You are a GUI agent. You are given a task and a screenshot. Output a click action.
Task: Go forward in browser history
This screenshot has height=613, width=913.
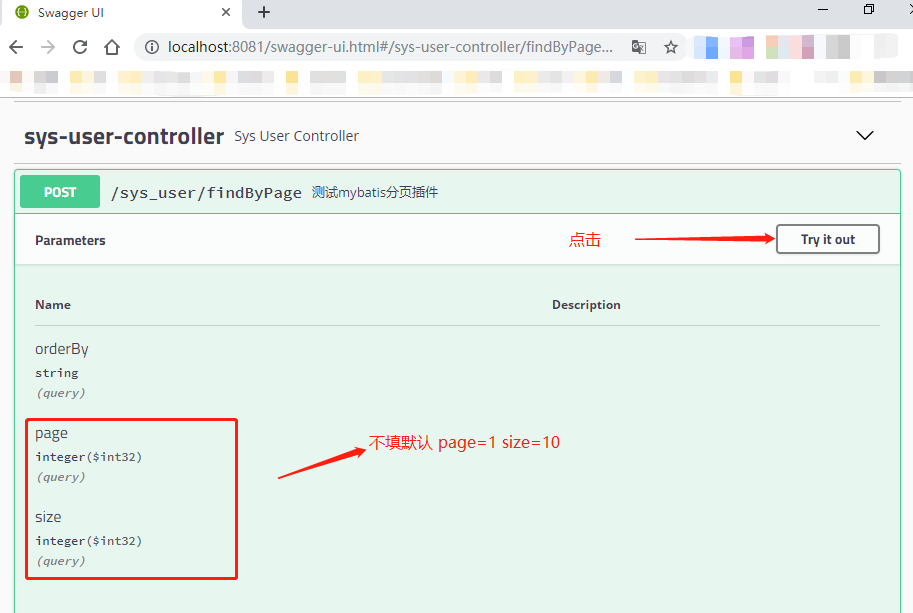point(48,47)
